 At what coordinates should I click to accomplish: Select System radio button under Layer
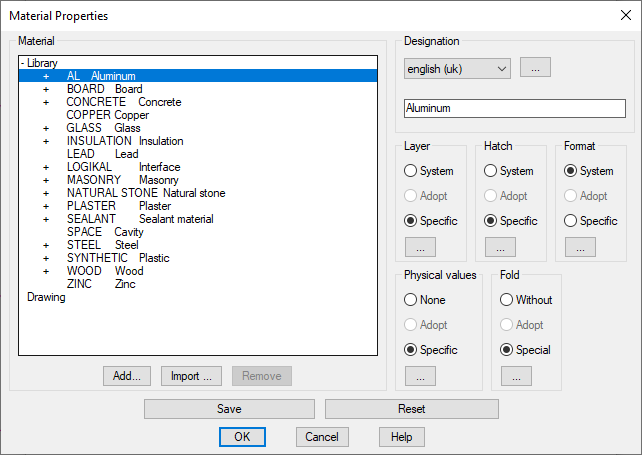(x=411, y=171)
